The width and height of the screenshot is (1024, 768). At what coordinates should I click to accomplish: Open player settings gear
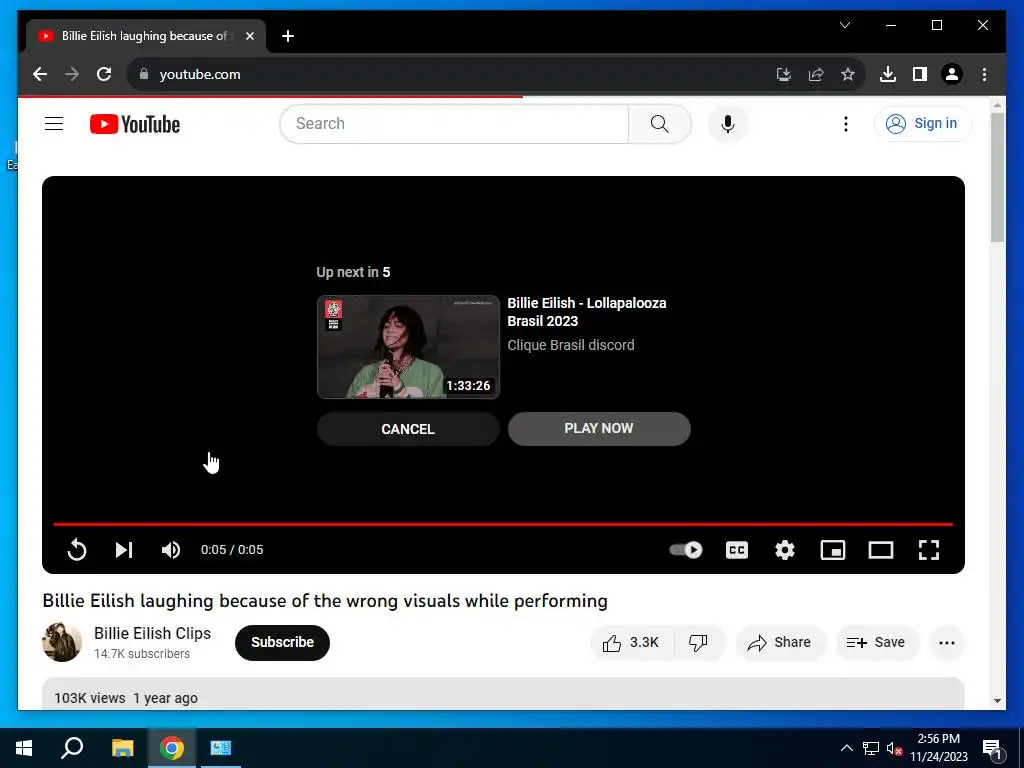pos(784,549)
